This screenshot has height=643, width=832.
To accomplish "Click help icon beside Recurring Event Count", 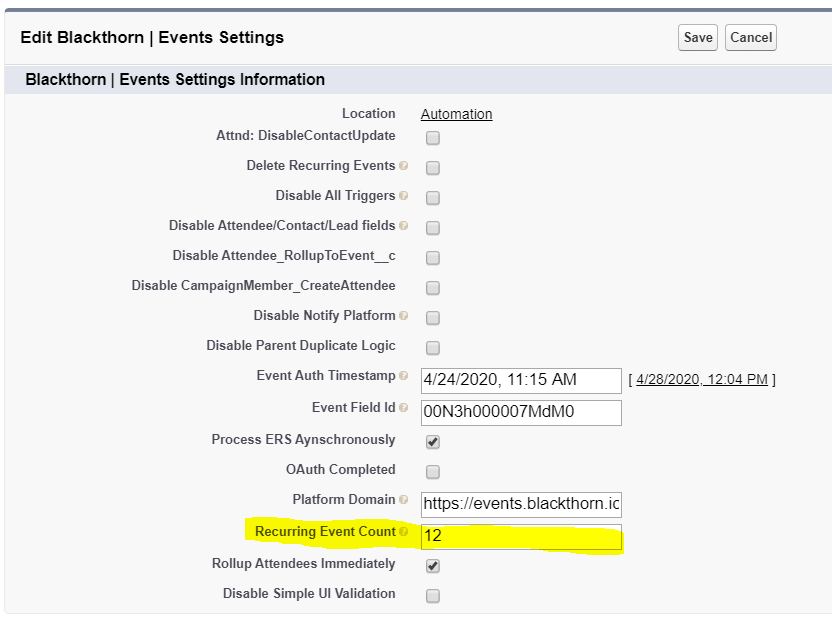I will click(x=403, y=532).
